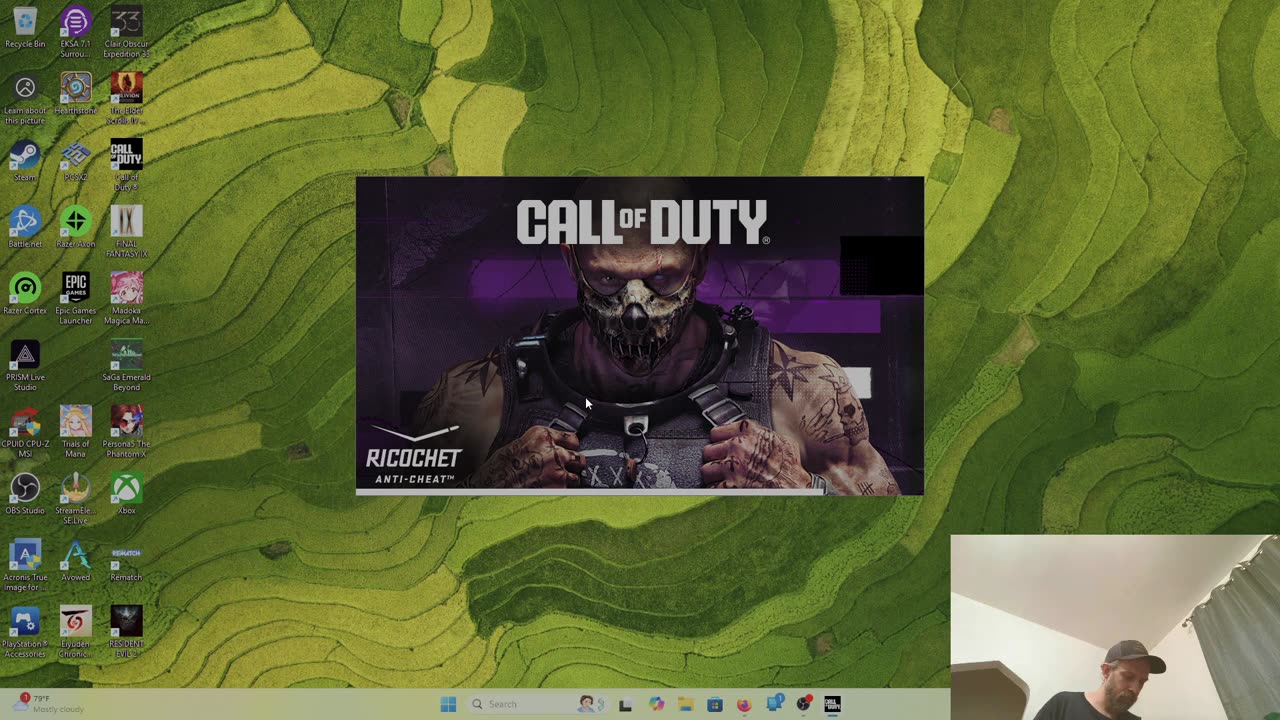Click the 'Learn about this picture' icon
Image resolution: width=1280 pixels, height=720 pixels.
(25, 99)
